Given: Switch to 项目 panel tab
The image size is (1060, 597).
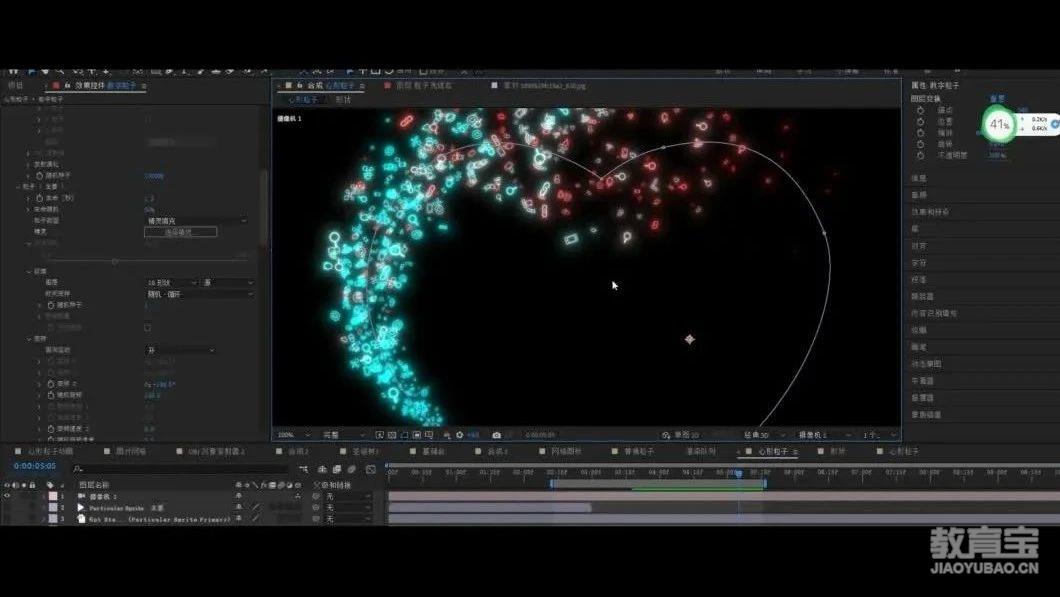Looking at the screenshot, I should click(15, 86).
